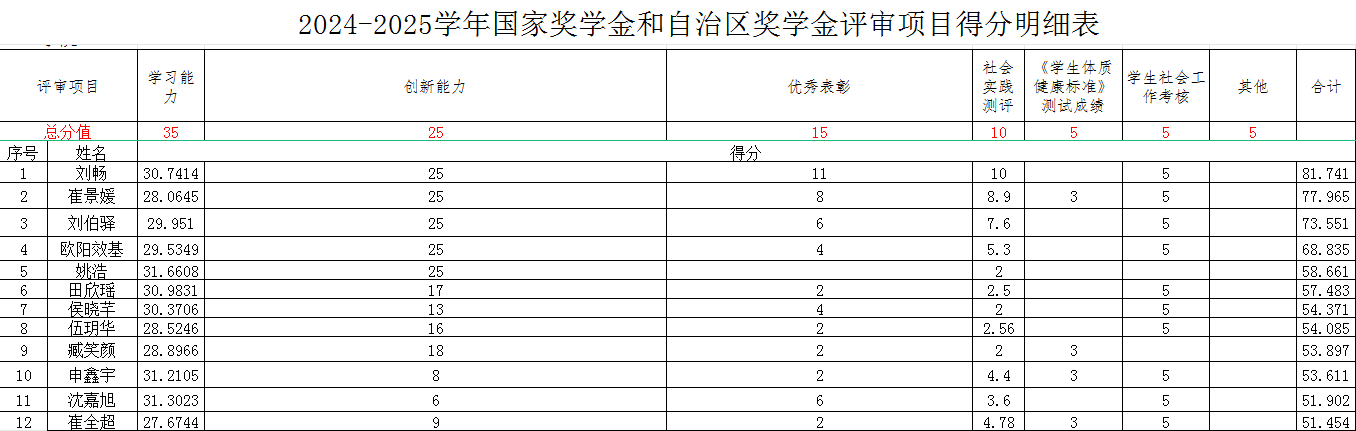This screenshot has width=1356, height=431.
Task: Select the 其他 column header
Action: 1252,87
